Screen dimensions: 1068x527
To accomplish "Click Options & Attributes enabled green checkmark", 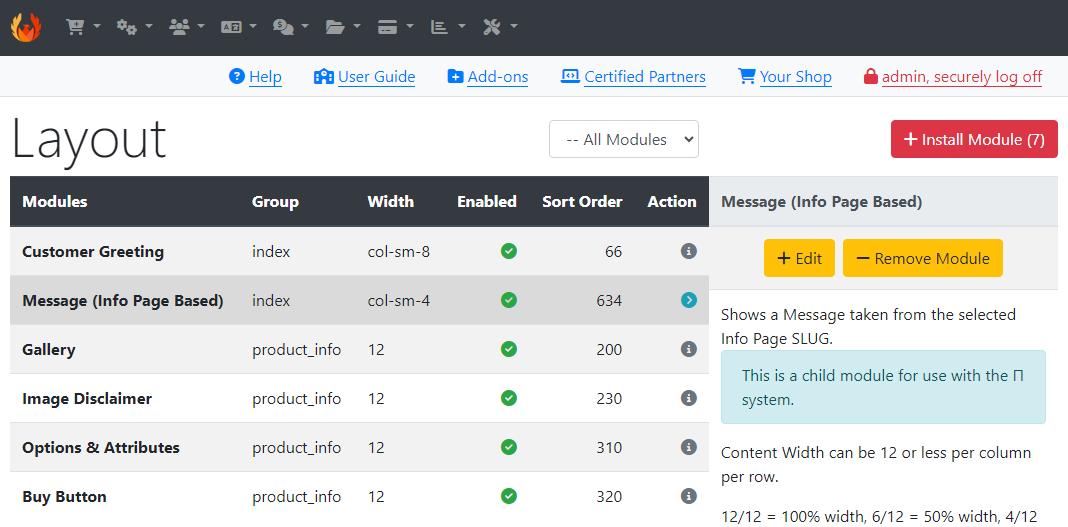I will [509, 447].
